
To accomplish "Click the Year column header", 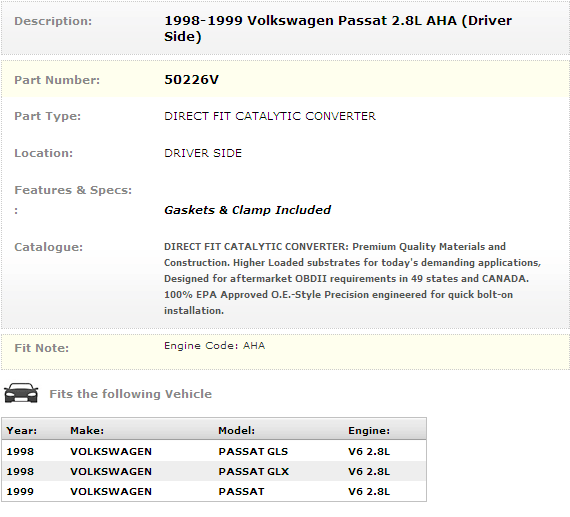I will pos(21,430).
